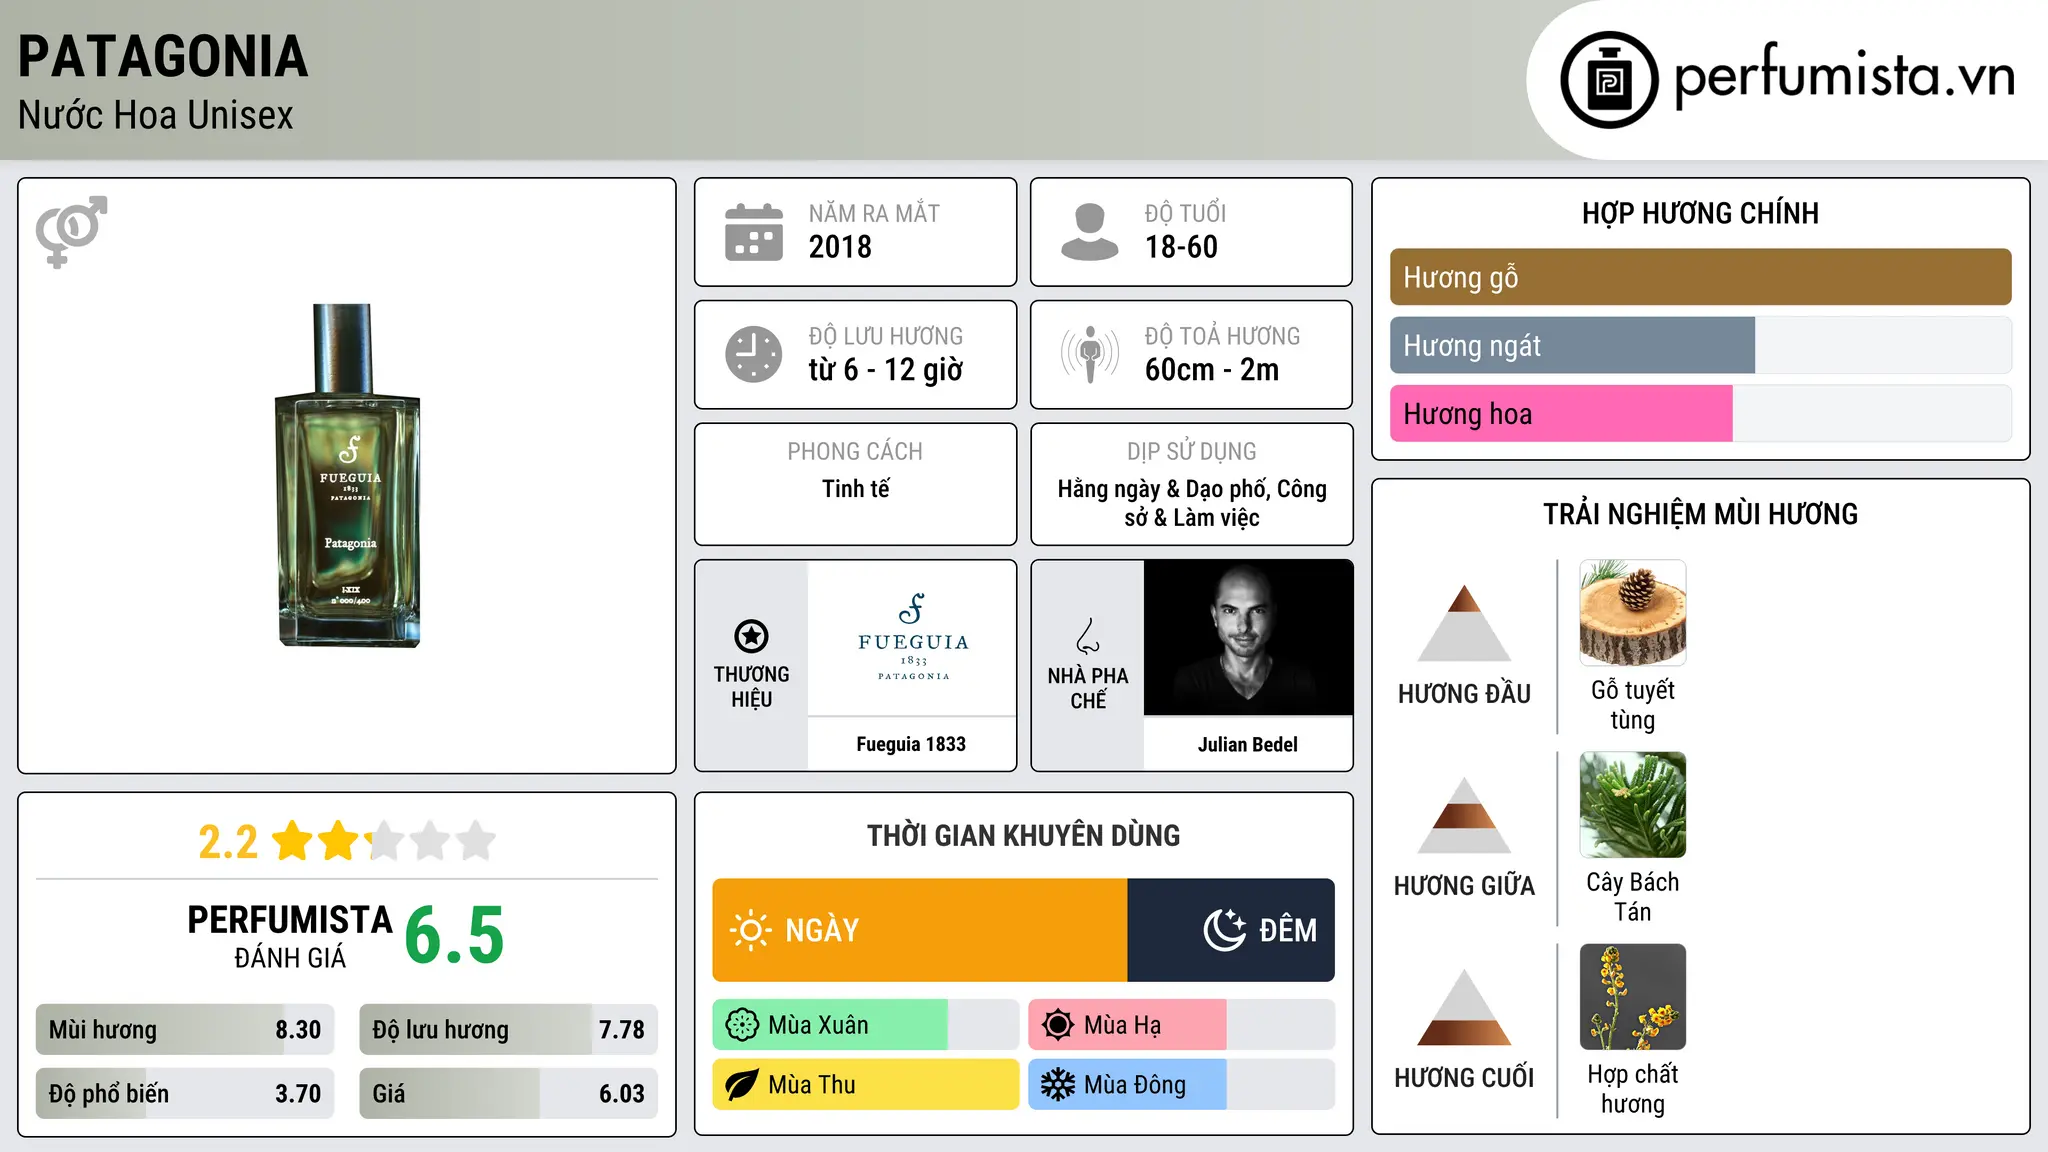Click the sillage icon beside Độ toả hương
2048x1152 pixels.
click(x=1090, y=354)
